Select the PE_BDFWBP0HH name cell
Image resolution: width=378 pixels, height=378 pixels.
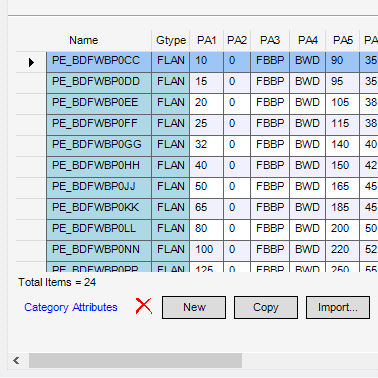[99, 167]
